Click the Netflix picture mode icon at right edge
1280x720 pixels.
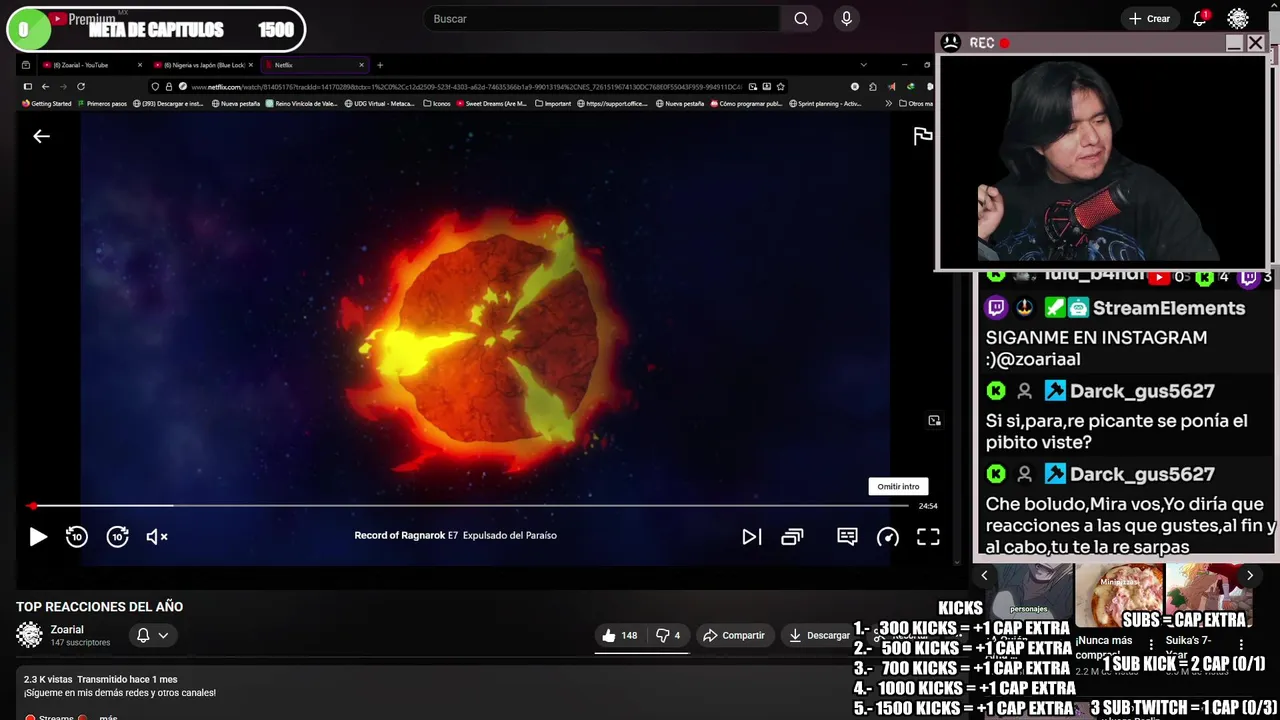tap(934, 421)
